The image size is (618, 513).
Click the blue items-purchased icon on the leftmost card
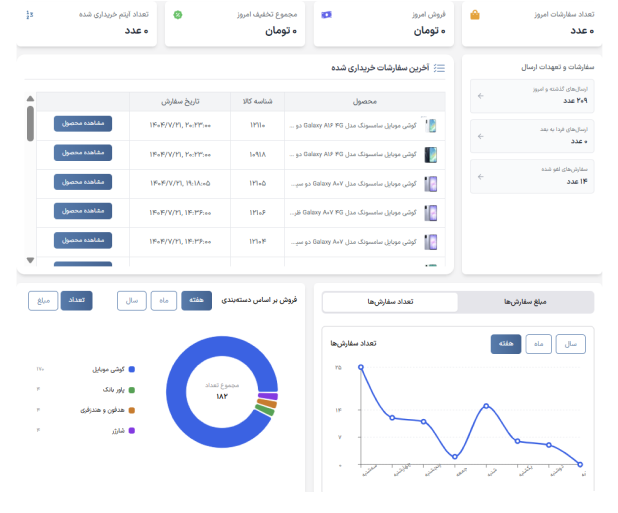click(29, 15)
